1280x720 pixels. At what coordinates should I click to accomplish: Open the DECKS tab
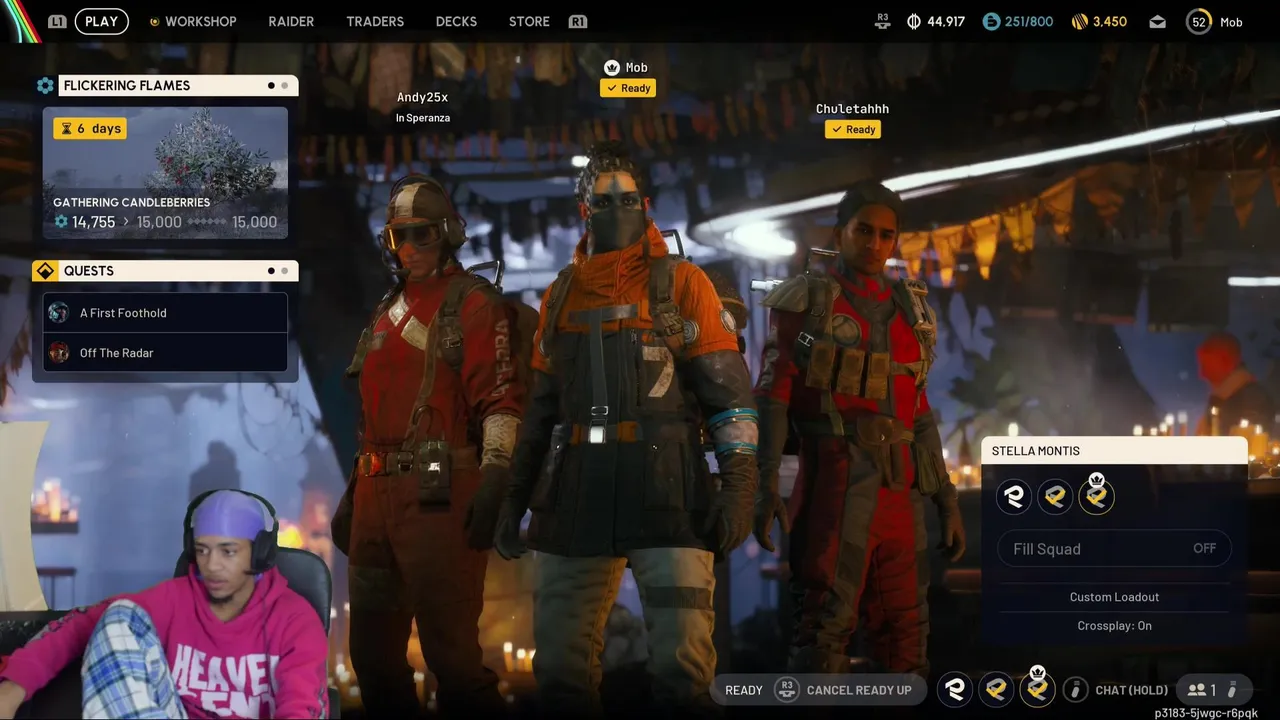pyautogui.click(x=456, y=21)
